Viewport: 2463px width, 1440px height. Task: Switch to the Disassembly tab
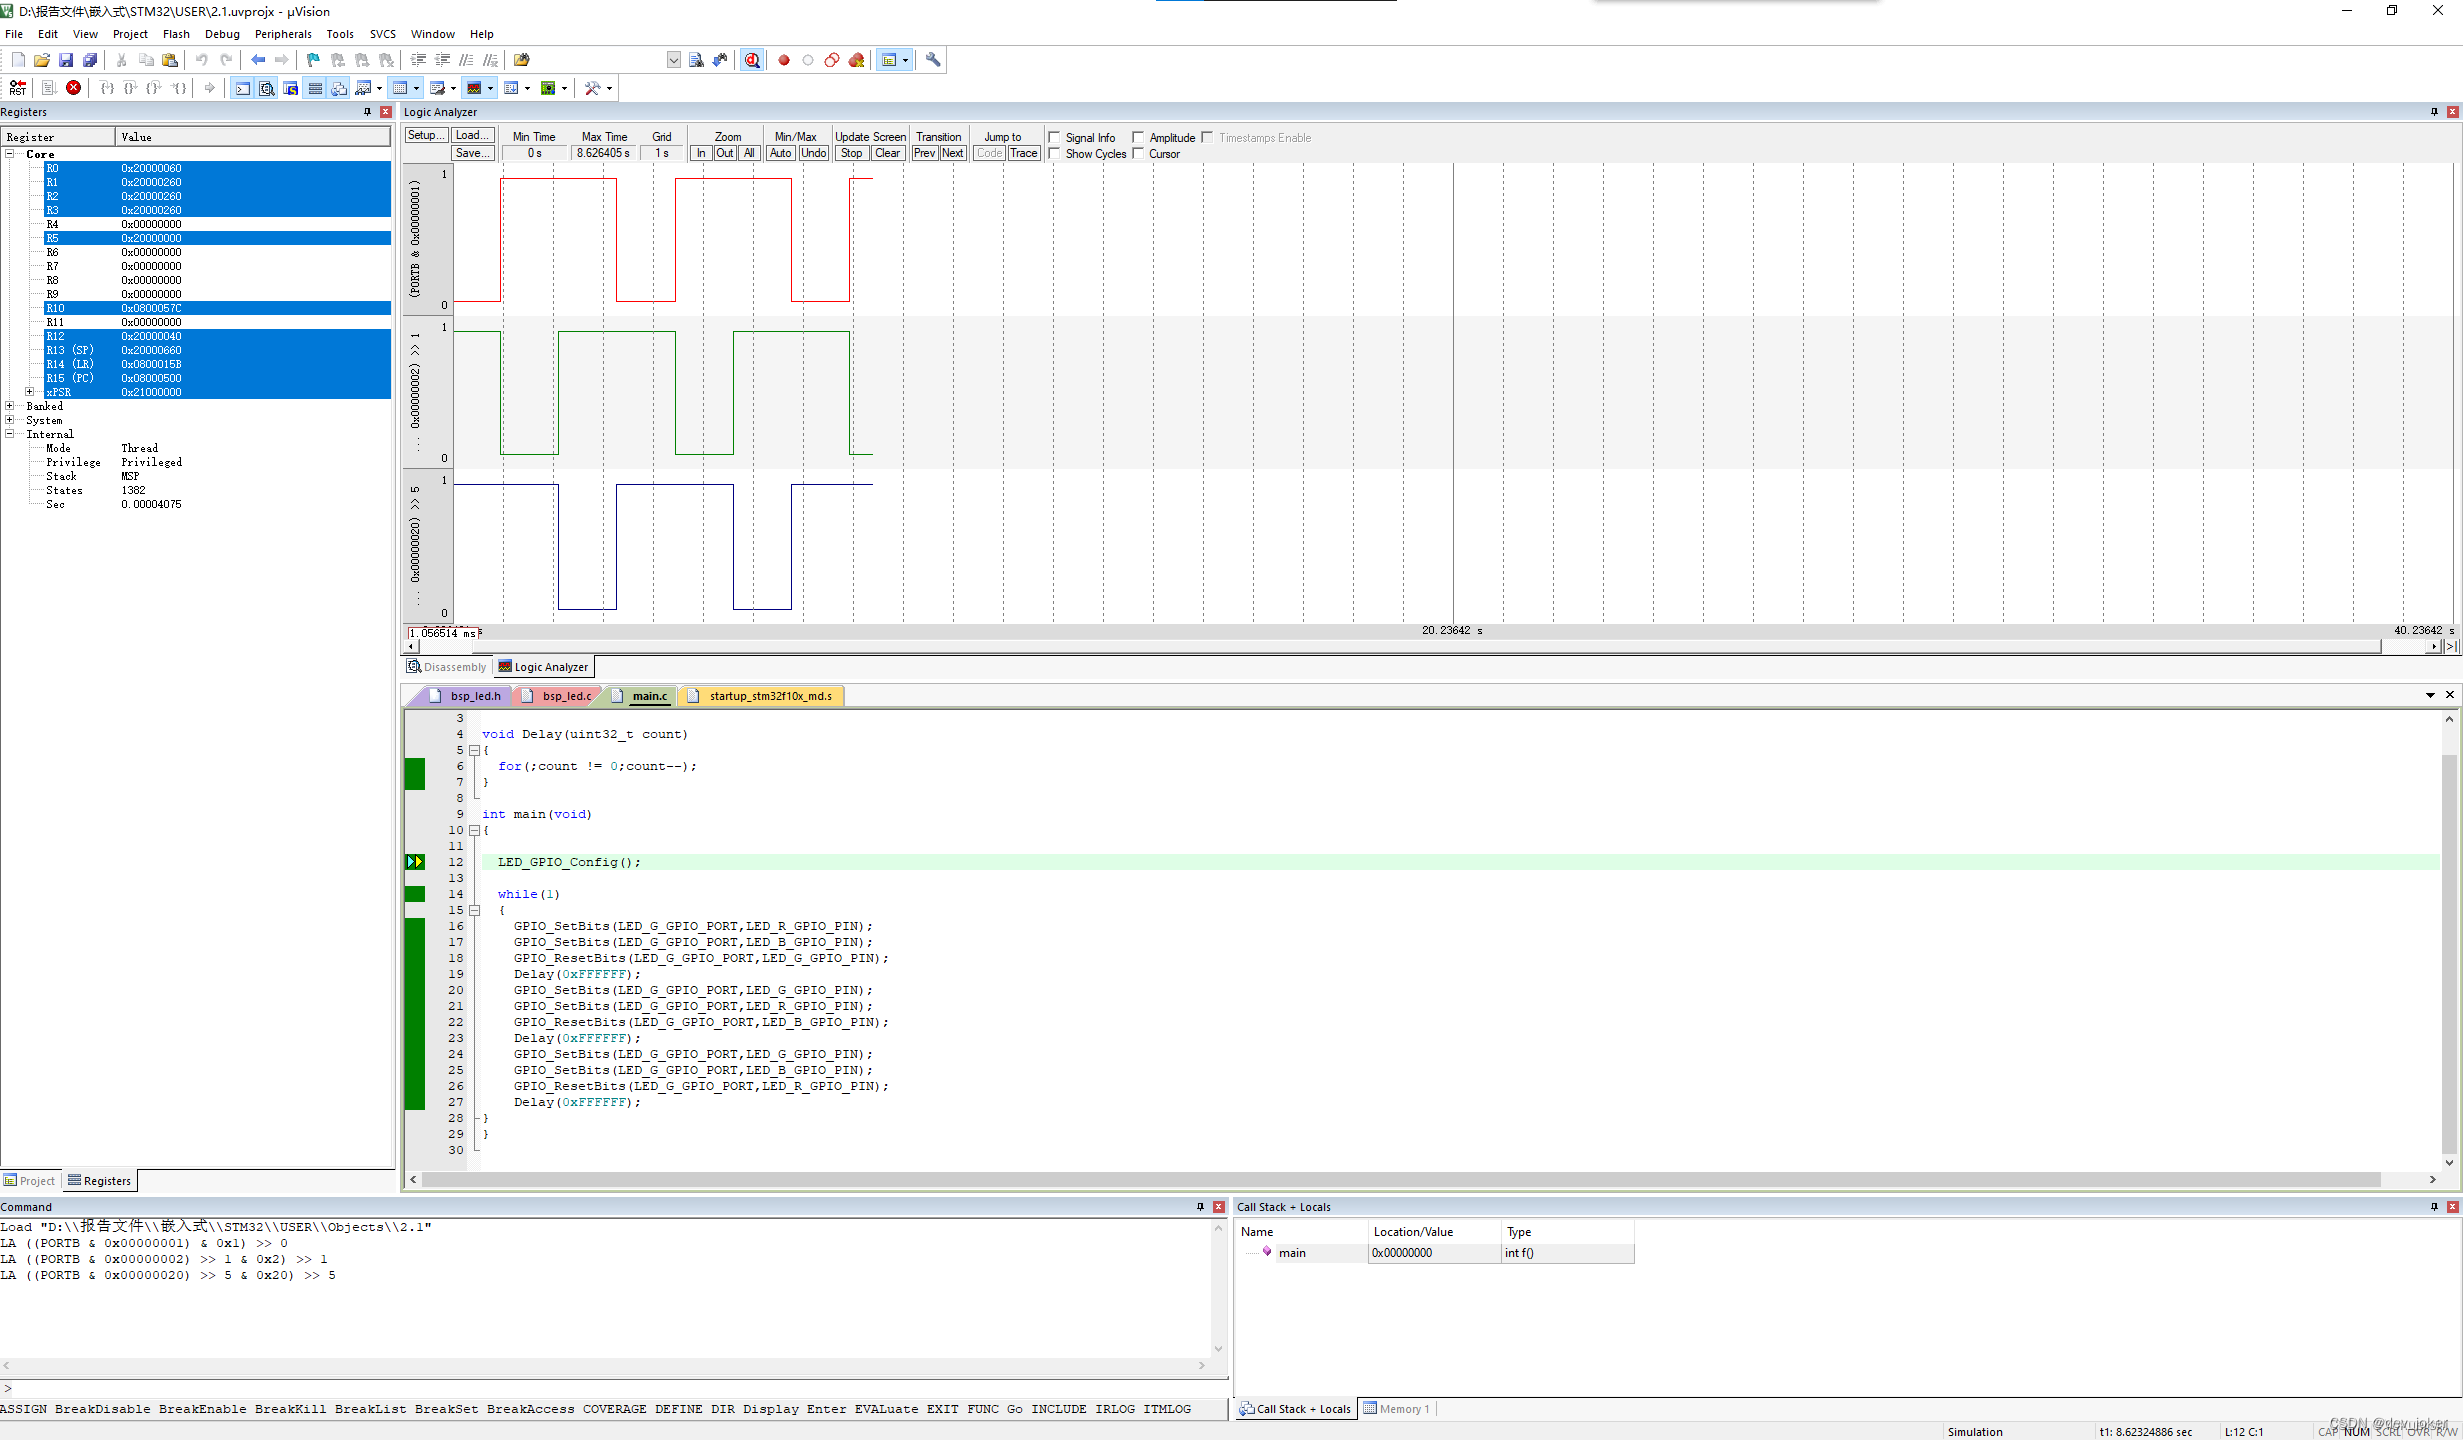(x=447, y=667)
